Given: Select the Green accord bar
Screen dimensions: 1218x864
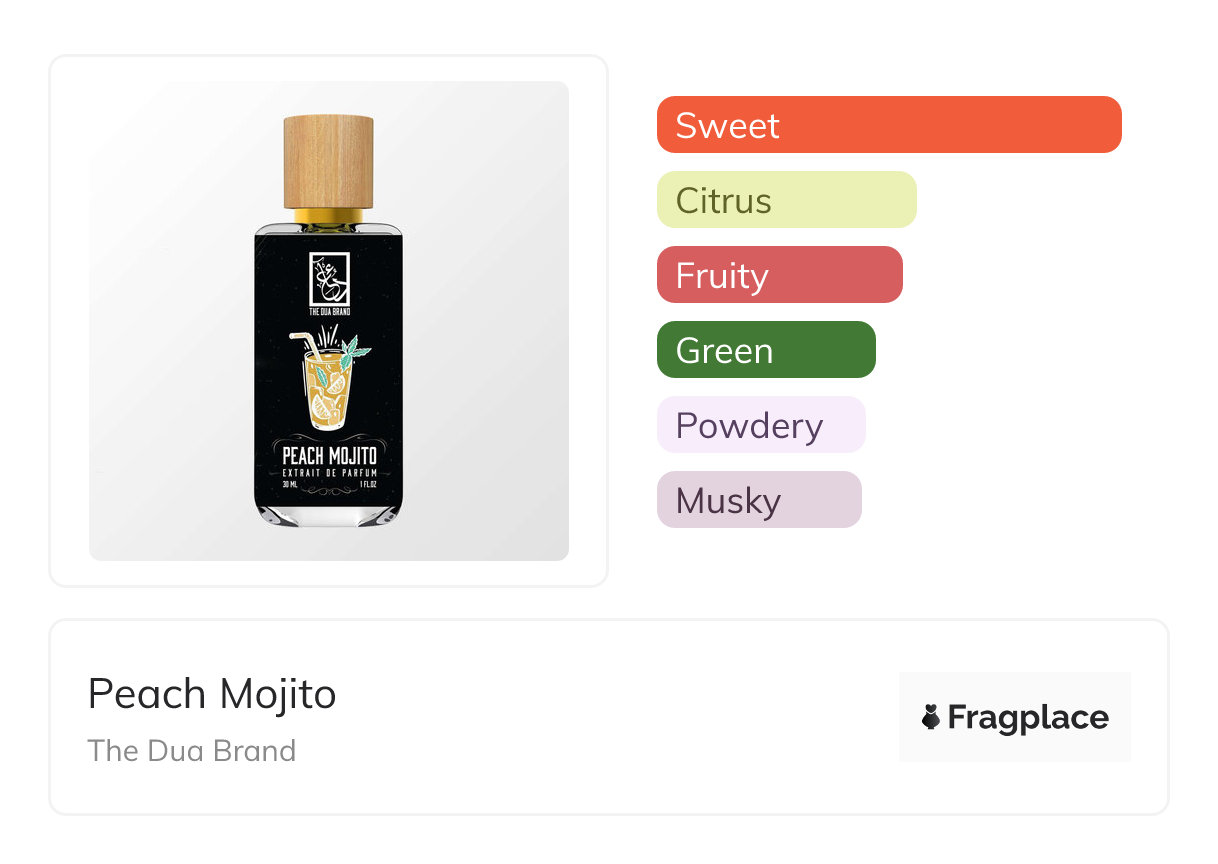Looking at the screenshot, I should tap(765, 350).
